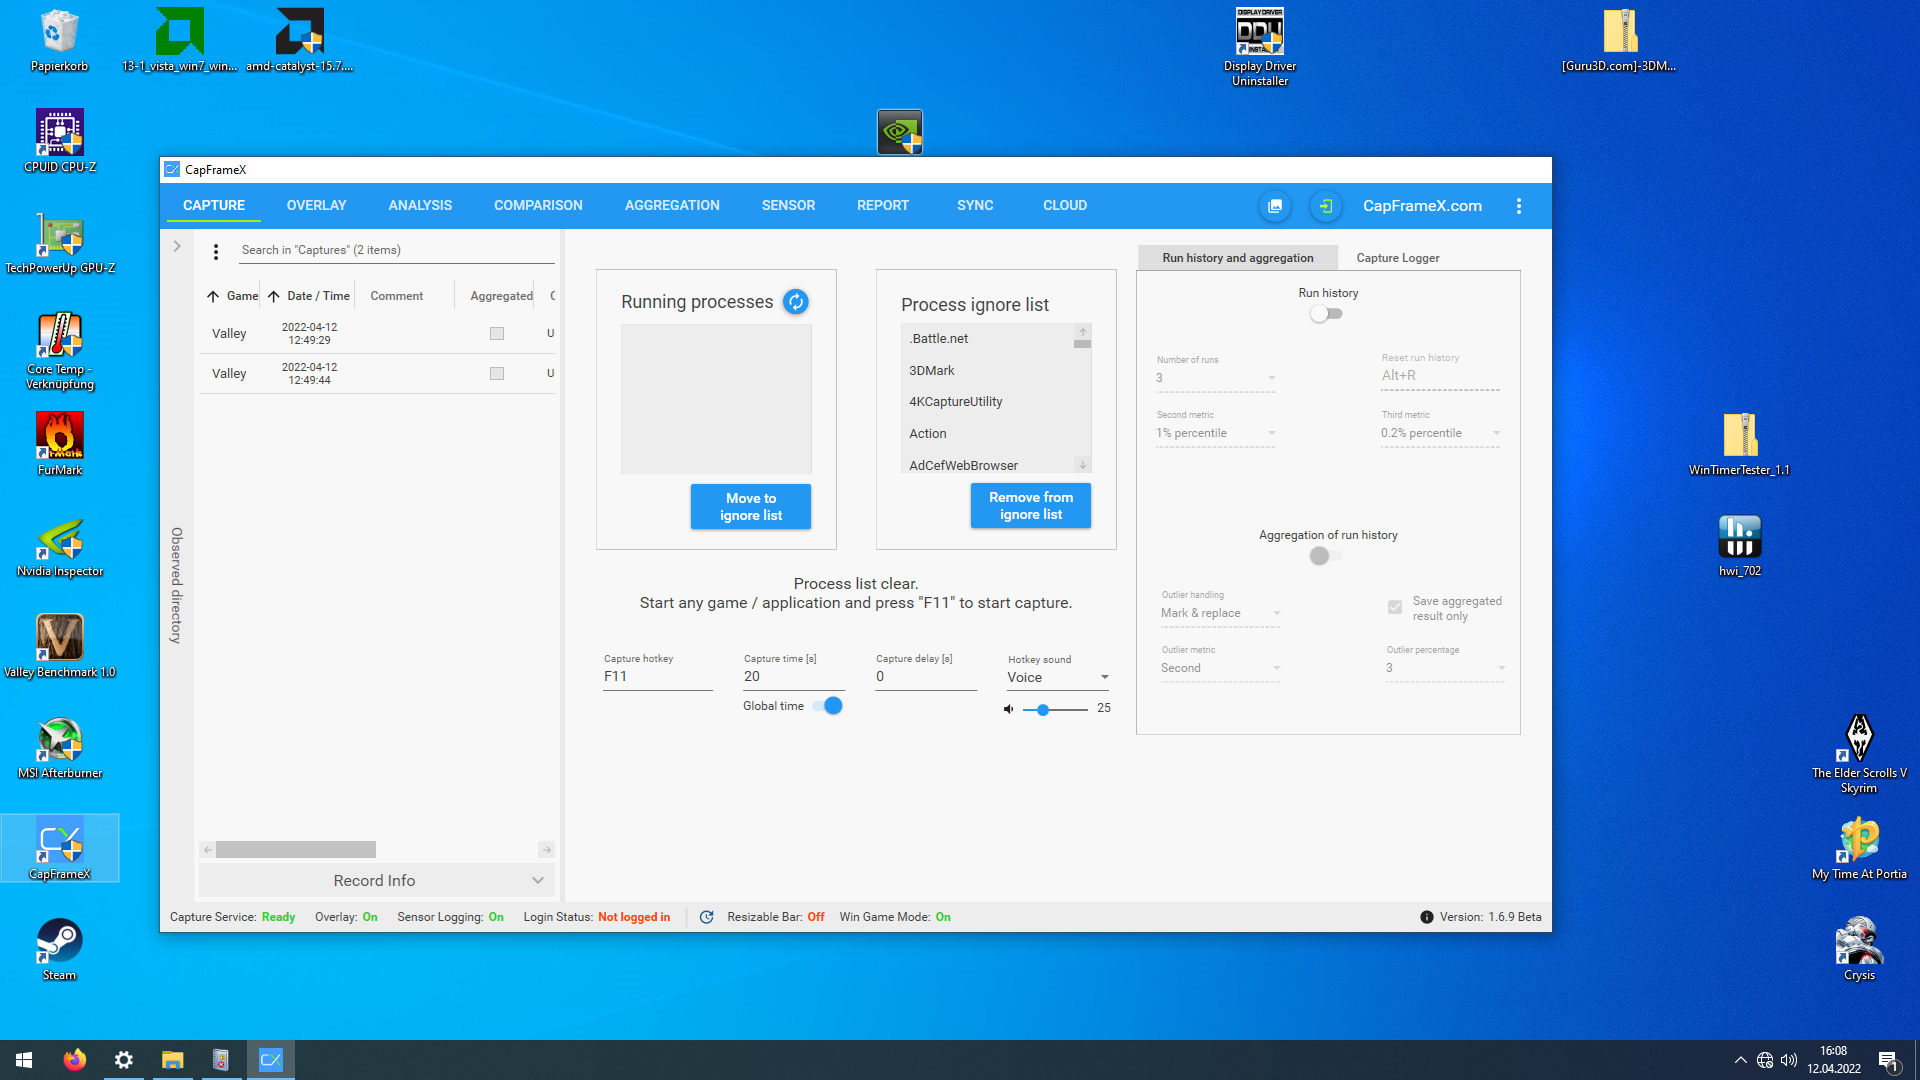Disable the Global time toggle
This screenshot has height=1080, width=1920.
[x=828, y=706]
